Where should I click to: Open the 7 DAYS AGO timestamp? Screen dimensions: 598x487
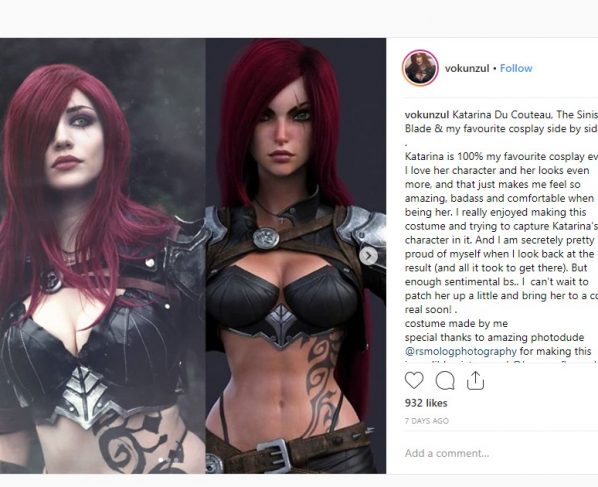click(x=427, y=421)
